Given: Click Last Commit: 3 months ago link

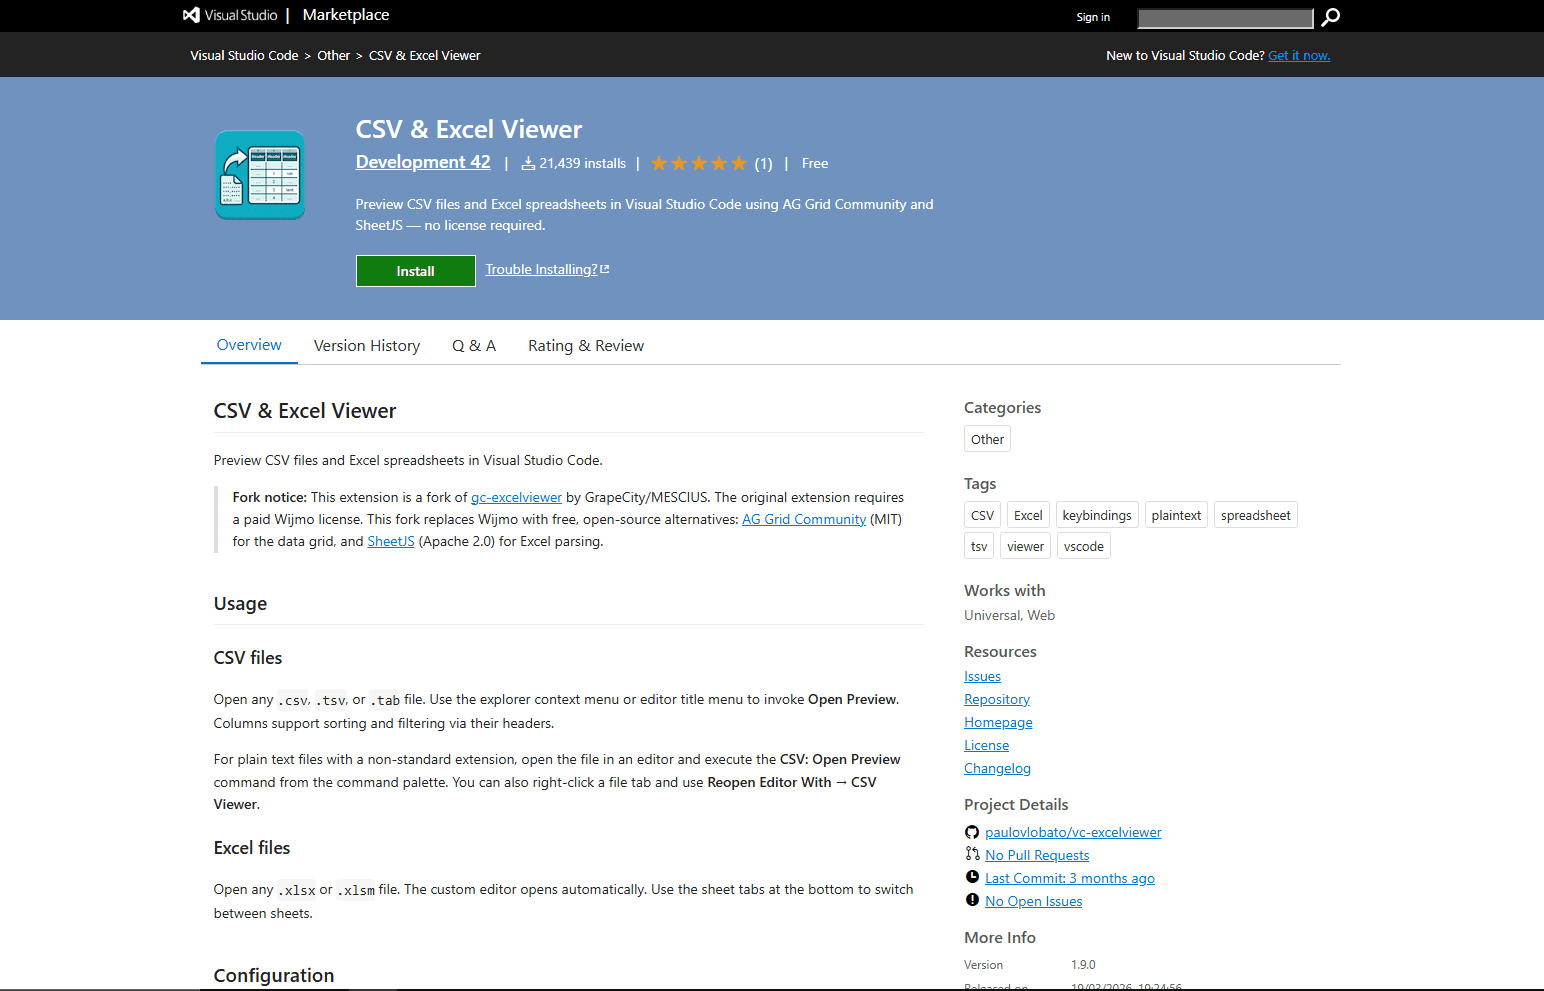Looking at the screenshot, I should pos(1070,878).
